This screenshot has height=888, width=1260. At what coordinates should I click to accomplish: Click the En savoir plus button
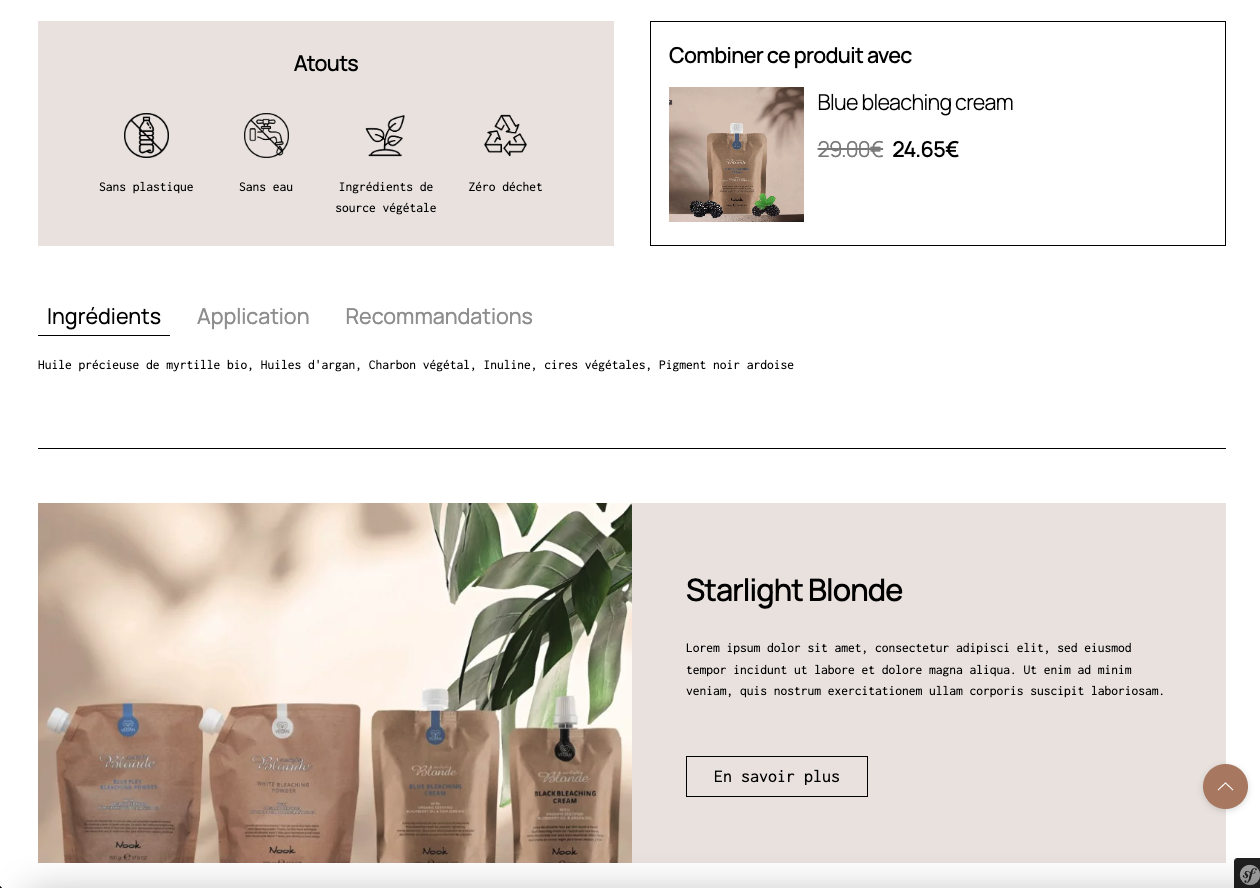777,777
